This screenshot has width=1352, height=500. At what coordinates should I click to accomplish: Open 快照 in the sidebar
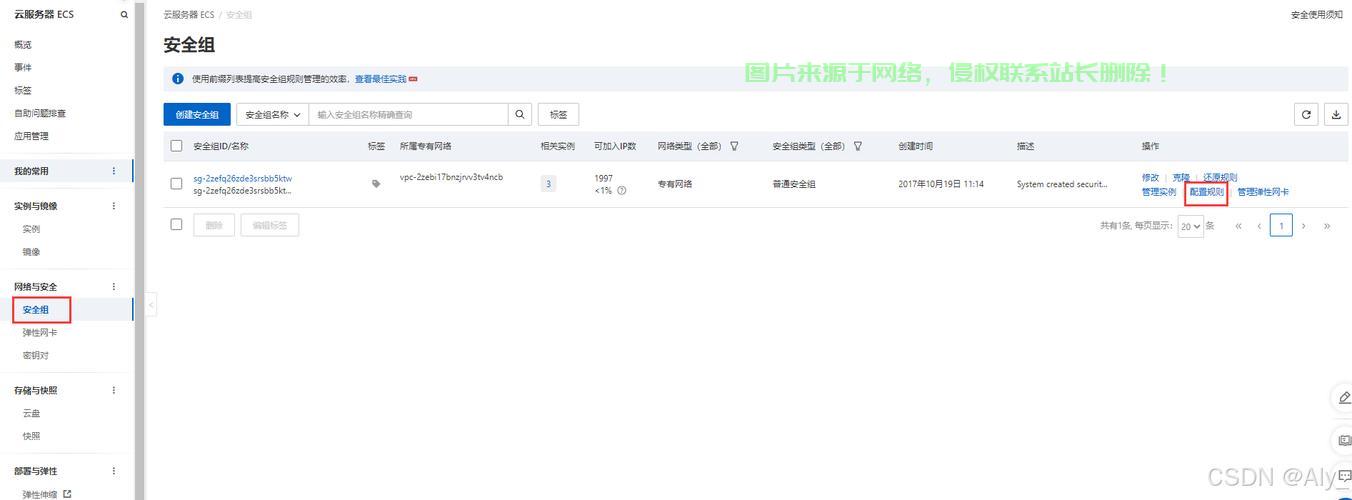(x=31, y=436)
